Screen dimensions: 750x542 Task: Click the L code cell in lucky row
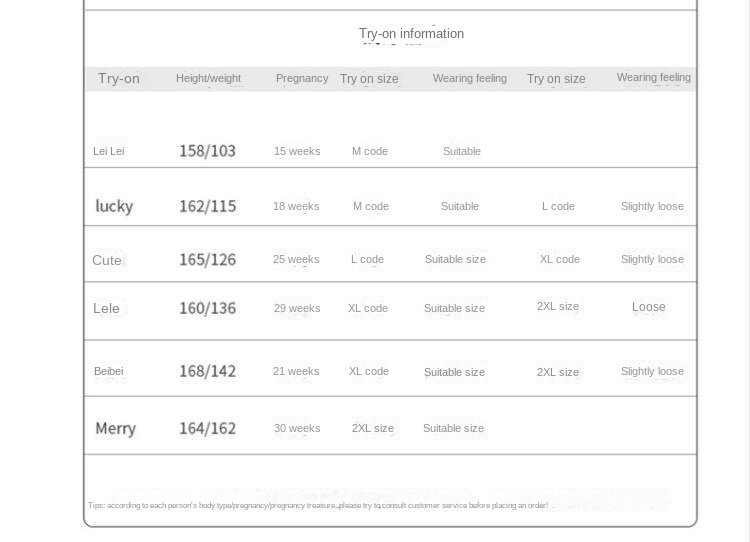[x=558, y=206]
